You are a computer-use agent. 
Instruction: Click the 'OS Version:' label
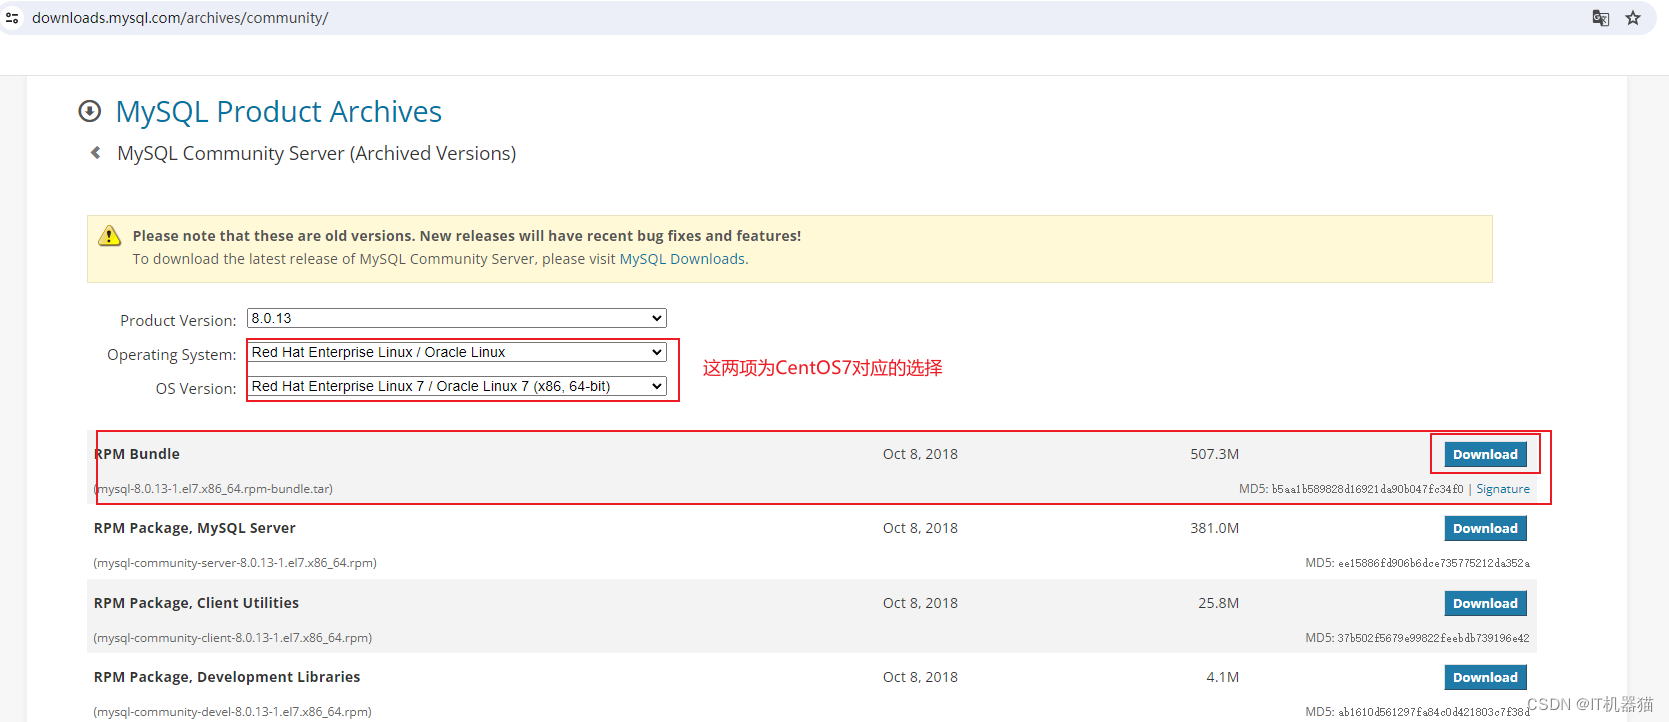tap(196, 389)
